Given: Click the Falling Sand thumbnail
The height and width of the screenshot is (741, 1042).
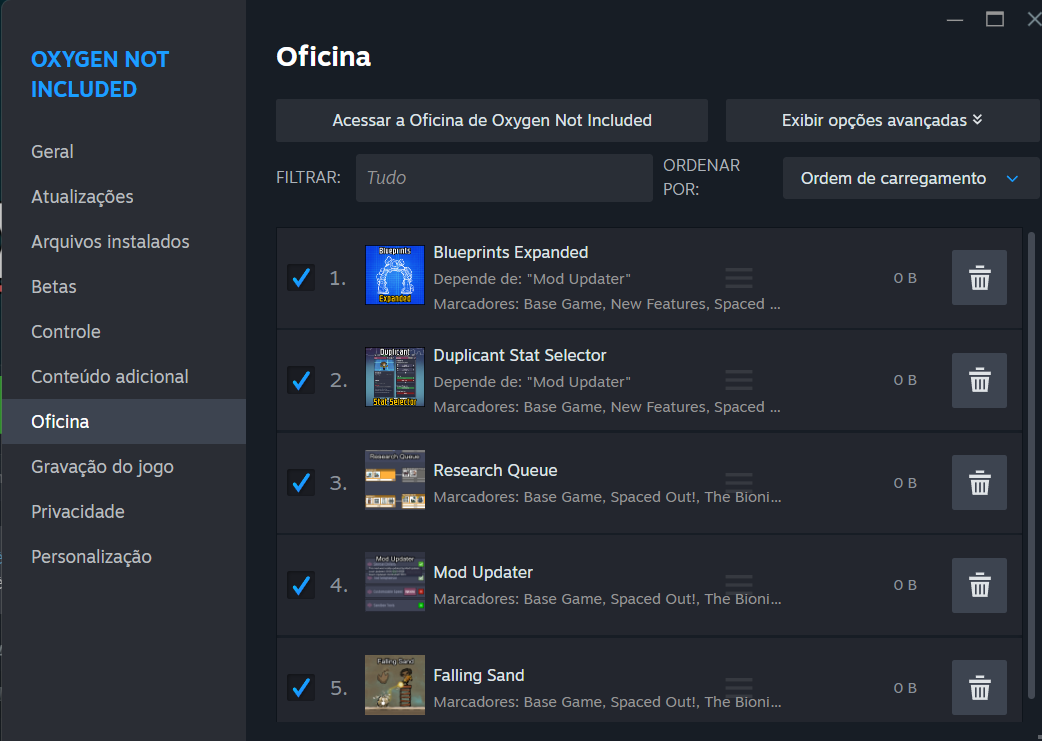Looking at the screenshot, I should click(x=395, y=685).
